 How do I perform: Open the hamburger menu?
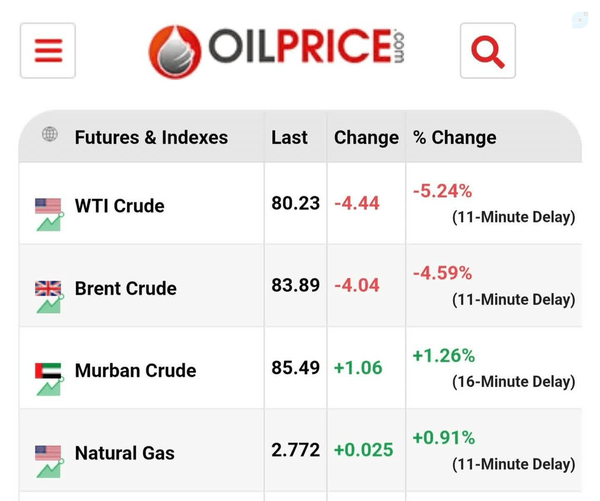(48, 51)
